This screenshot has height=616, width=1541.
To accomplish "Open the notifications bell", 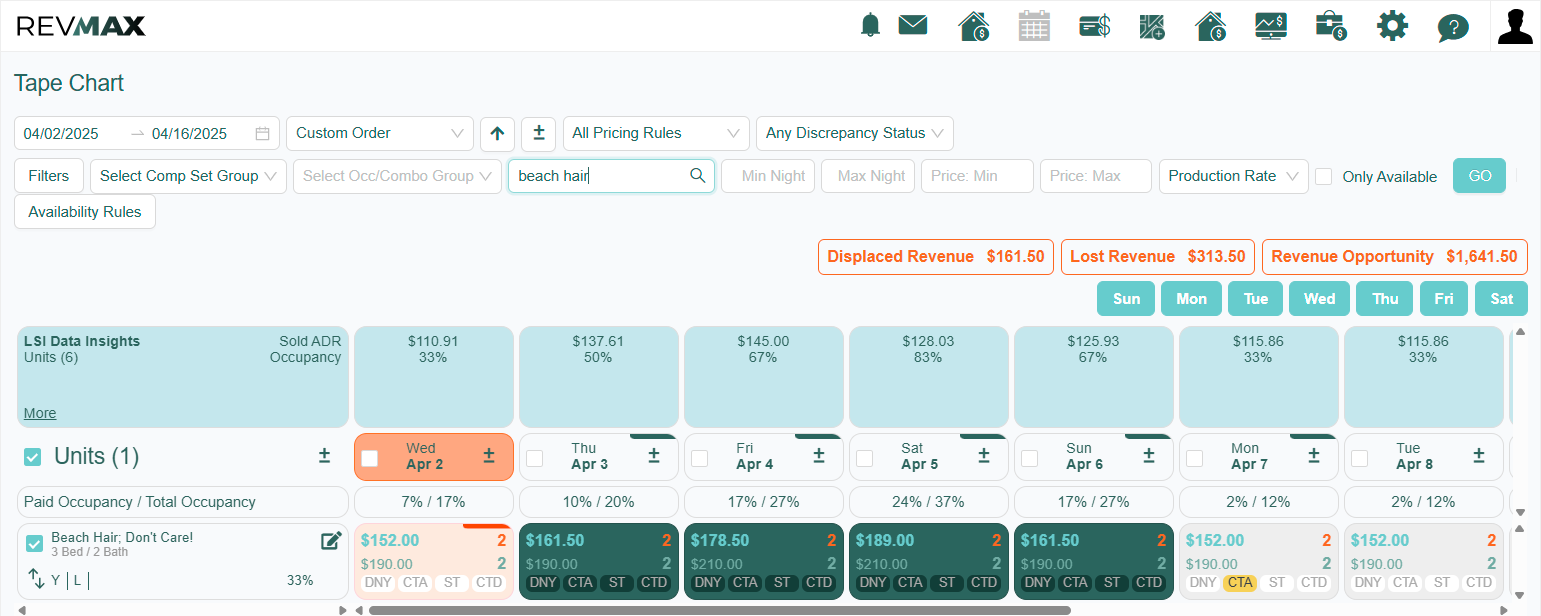I will click(x=870, y=26).
